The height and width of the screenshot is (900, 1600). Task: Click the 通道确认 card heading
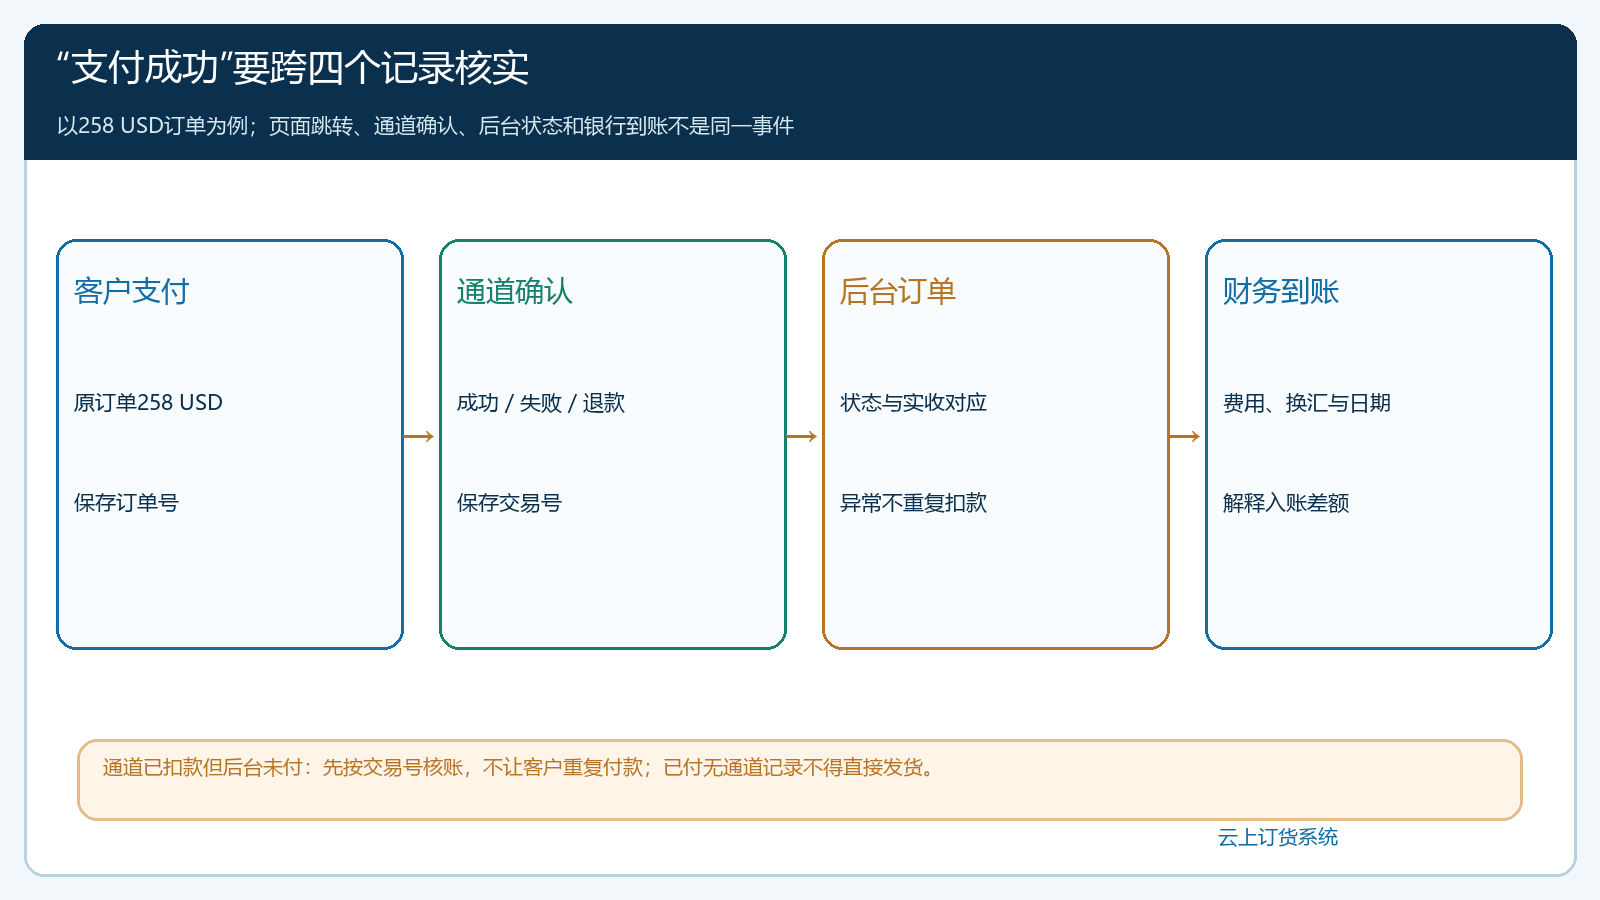tap(514, 291)
